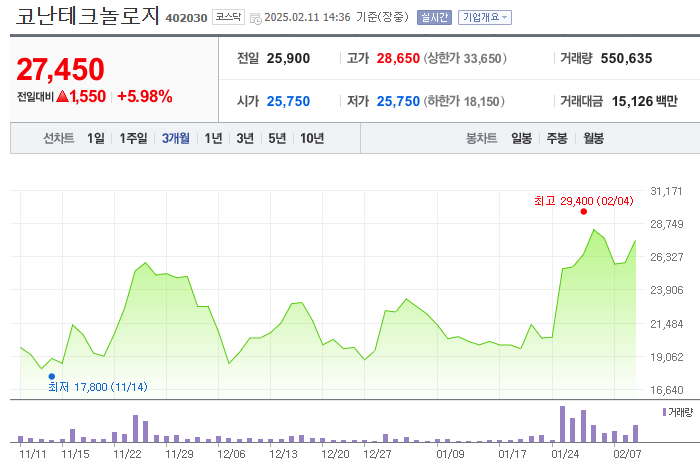This screenshot has width=700, height=474.
Task: Click the 11/22 x-axis date label
Action: (127, 454)
